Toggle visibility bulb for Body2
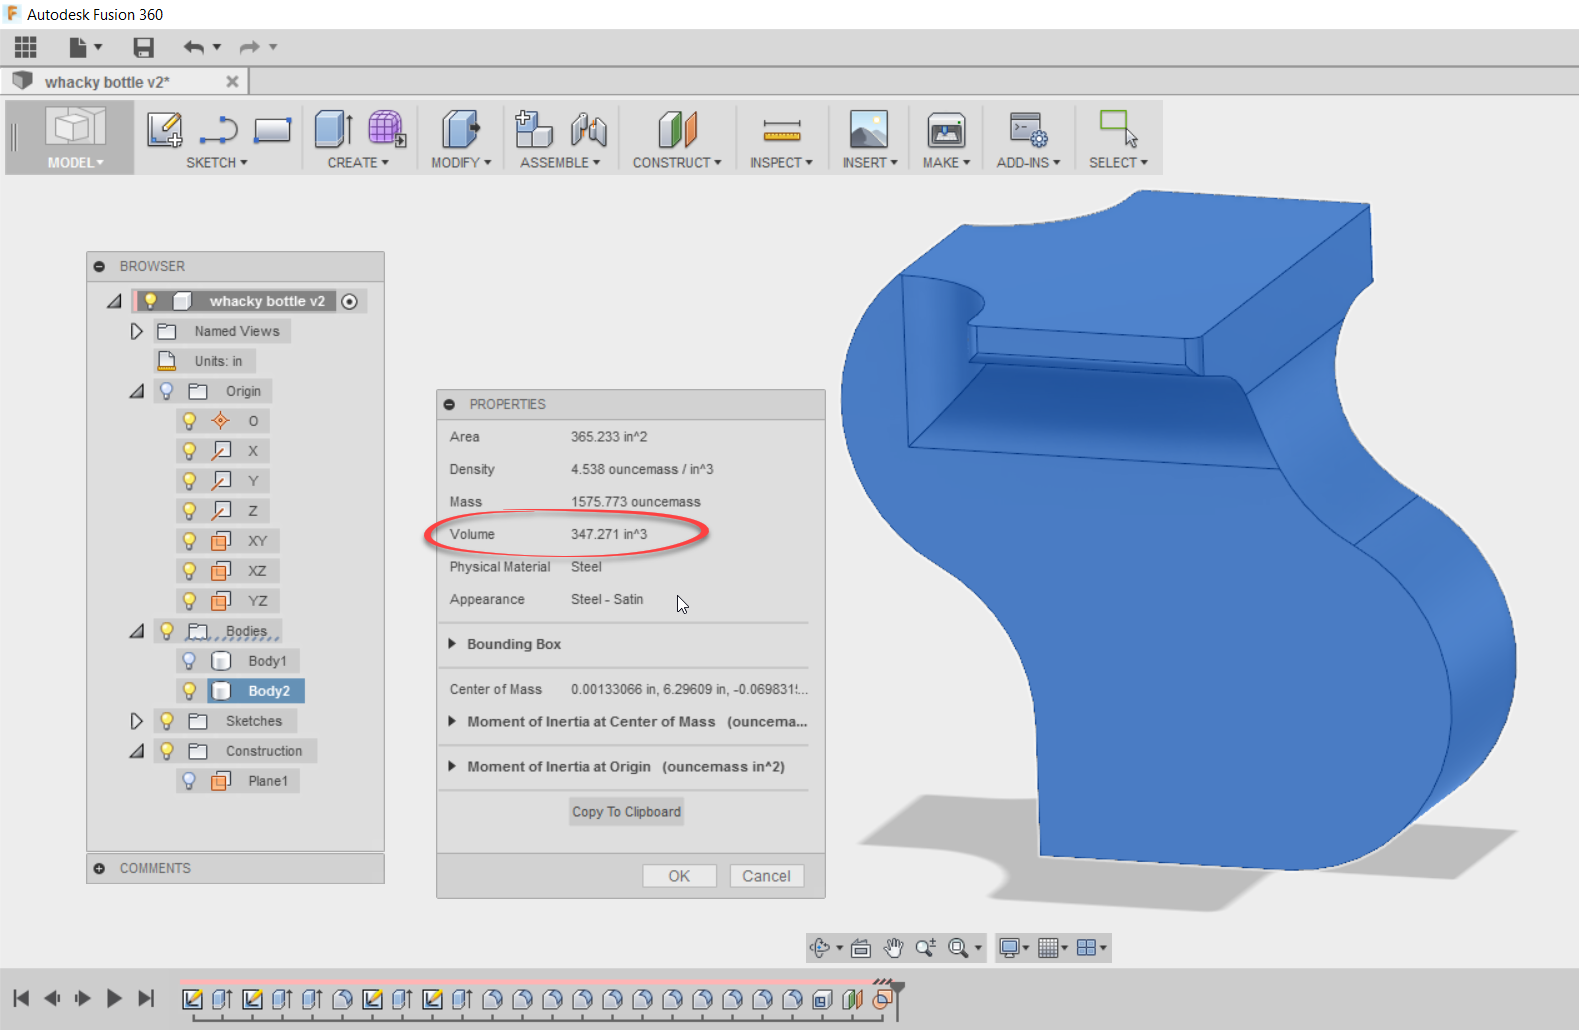 189,691
